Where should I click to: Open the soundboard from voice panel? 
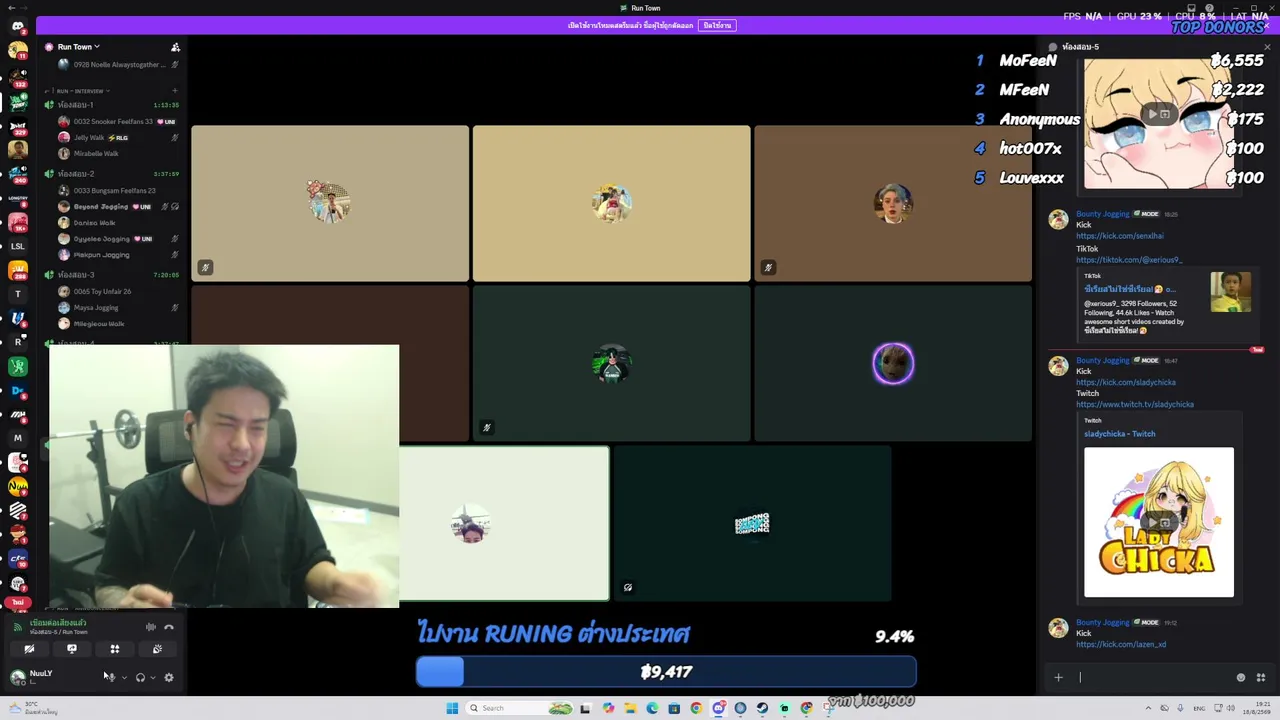coord(157,650)
